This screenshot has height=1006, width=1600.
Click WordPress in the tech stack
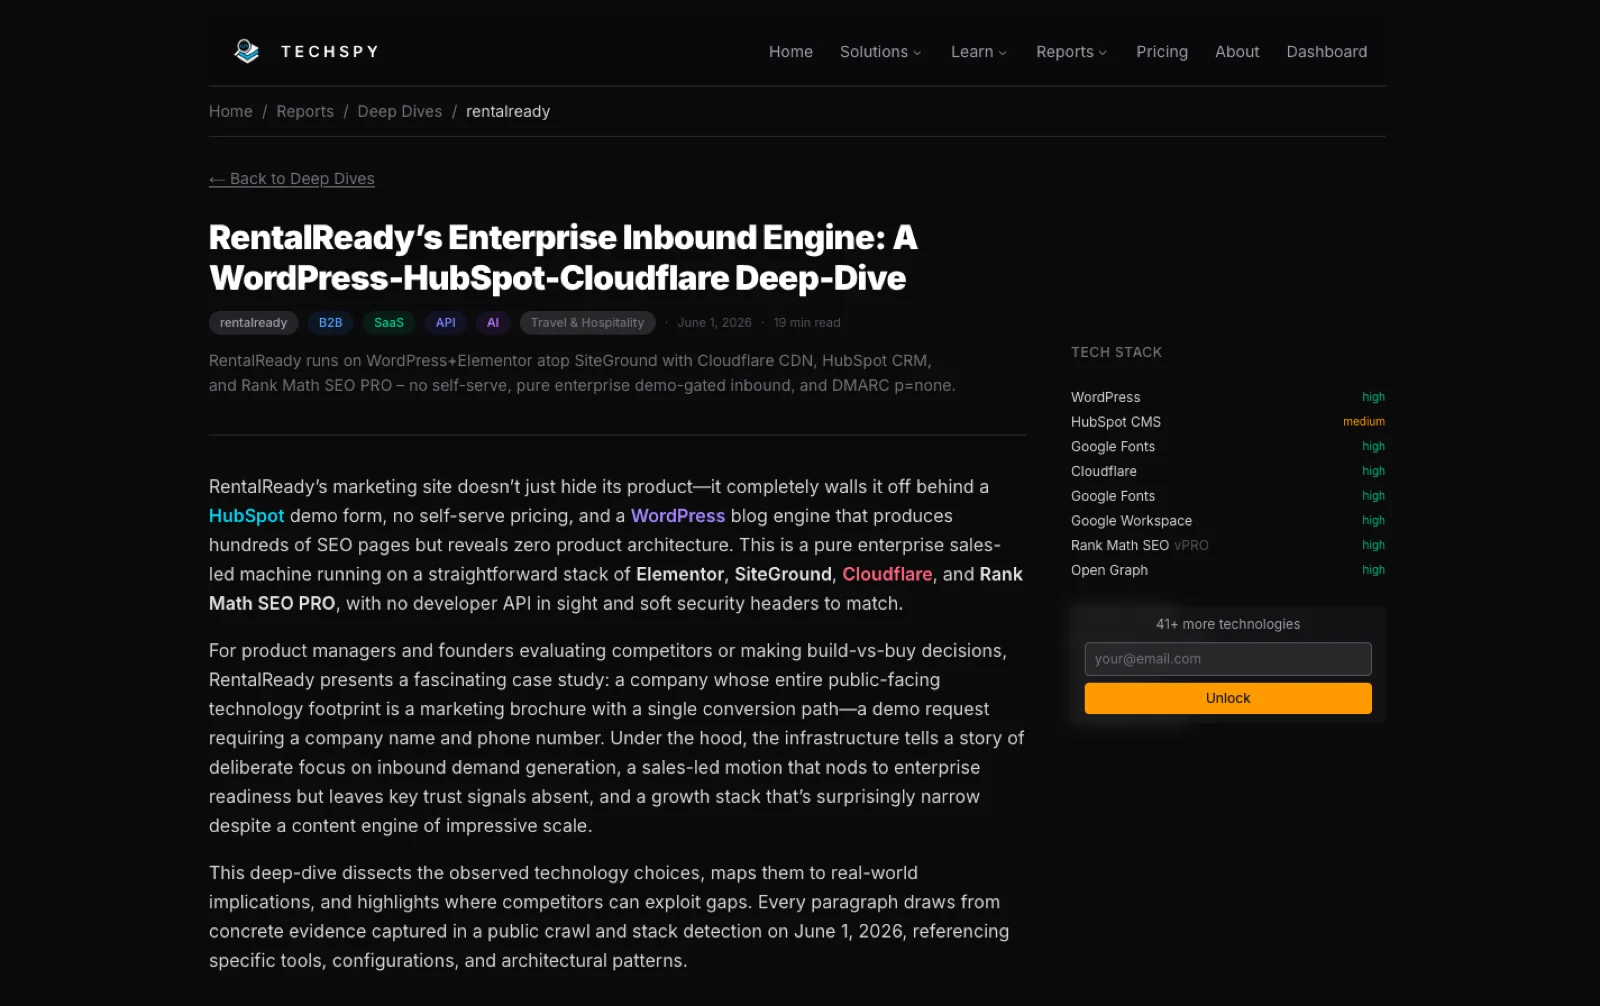click(1105, 397)
